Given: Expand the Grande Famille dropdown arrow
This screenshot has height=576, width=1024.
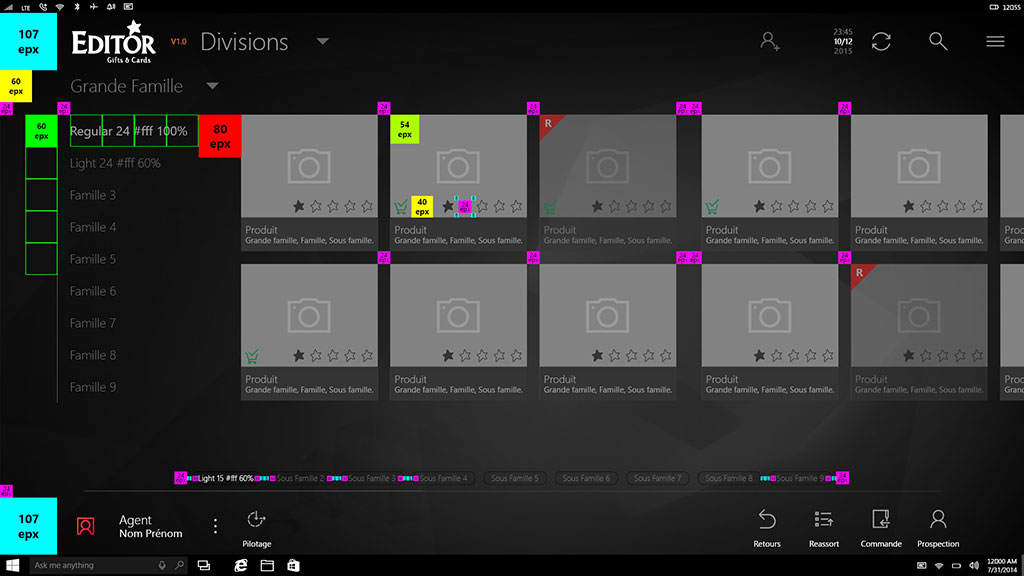Looking at the screenshot, I should [x=213, y=86].
